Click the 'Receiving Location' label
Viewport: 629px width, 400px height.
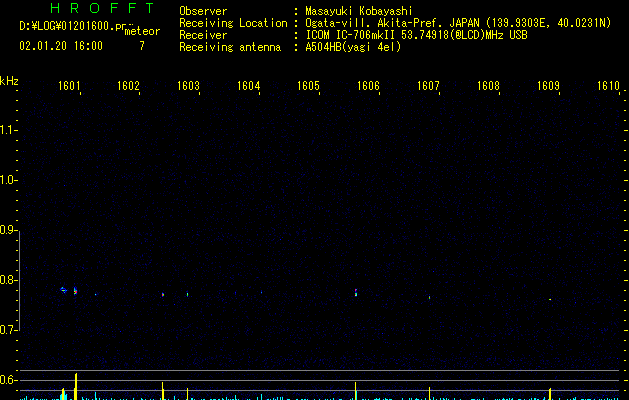[233, 23]
